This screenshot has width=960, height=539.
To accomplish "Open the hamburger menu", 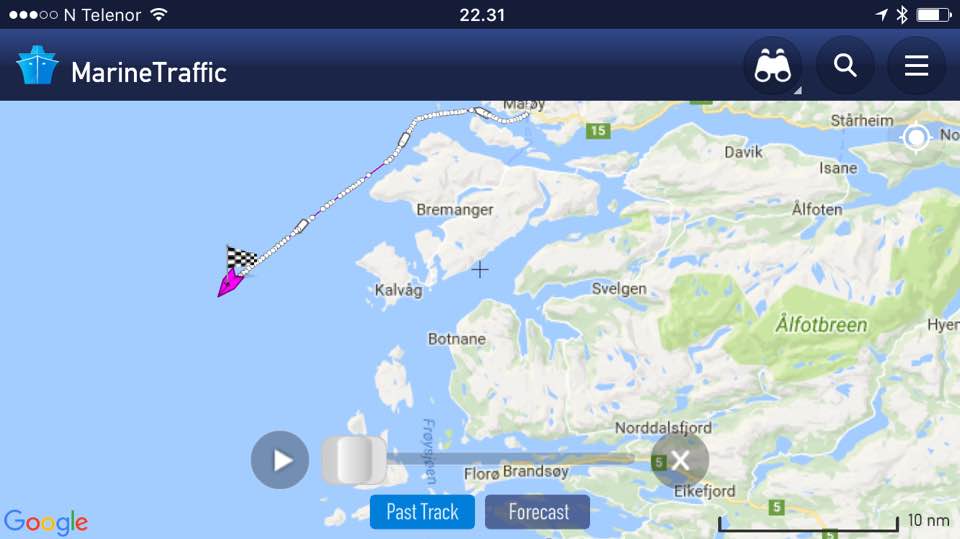I will pos(916,66).
